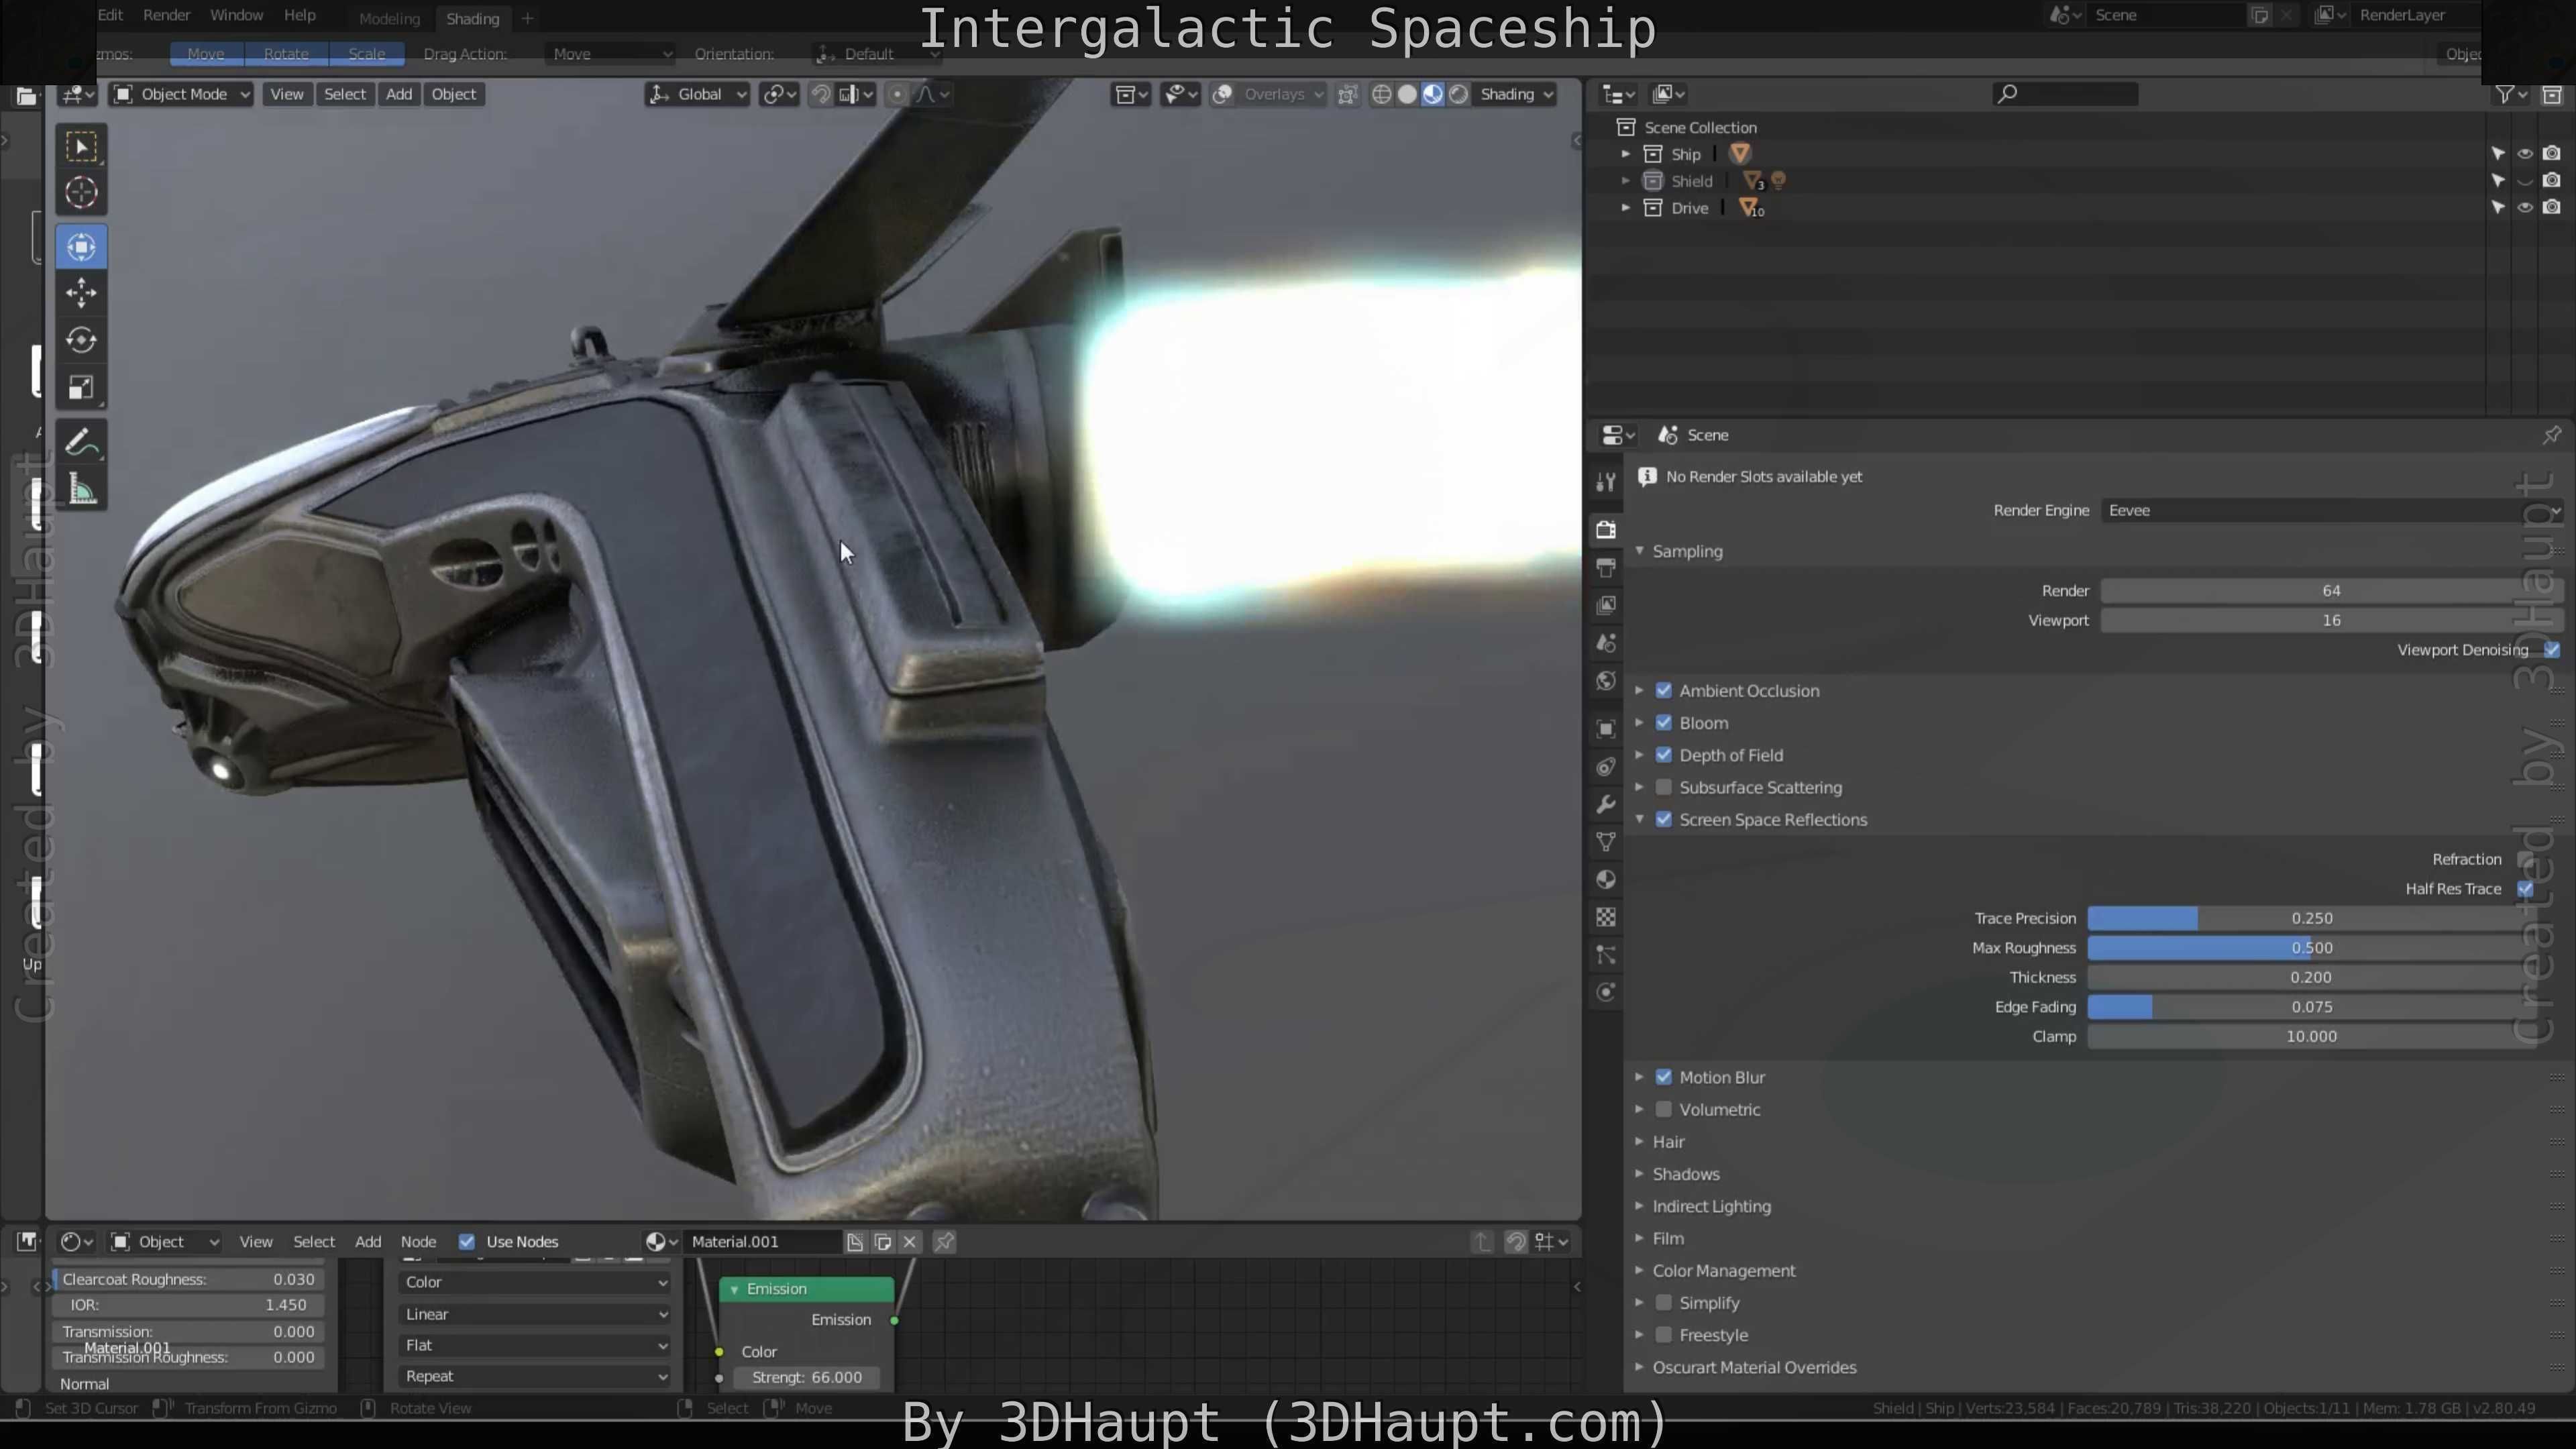Disable the Bloom checkbox
The height and width of the screenshot is (1449, 2576).
coord(1664,723)
